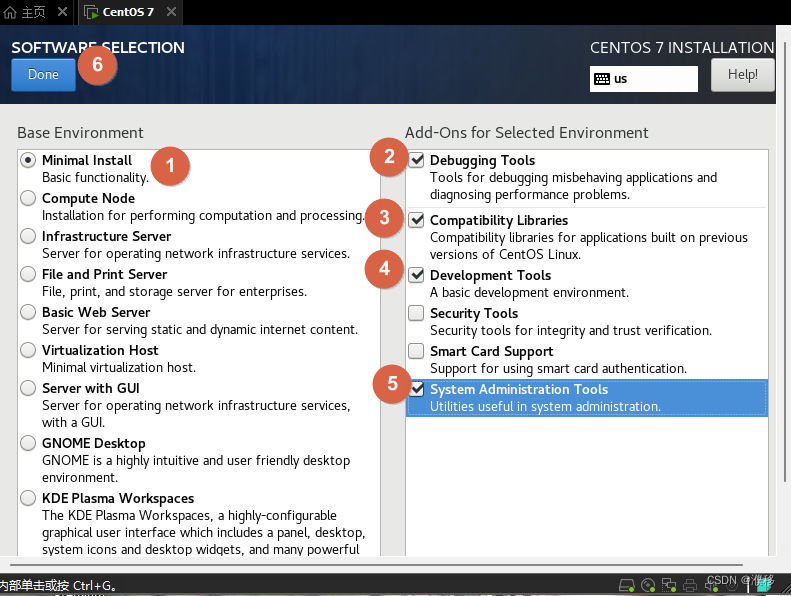Click the 'Basic functionality.' description text

(x=95, y=178)
